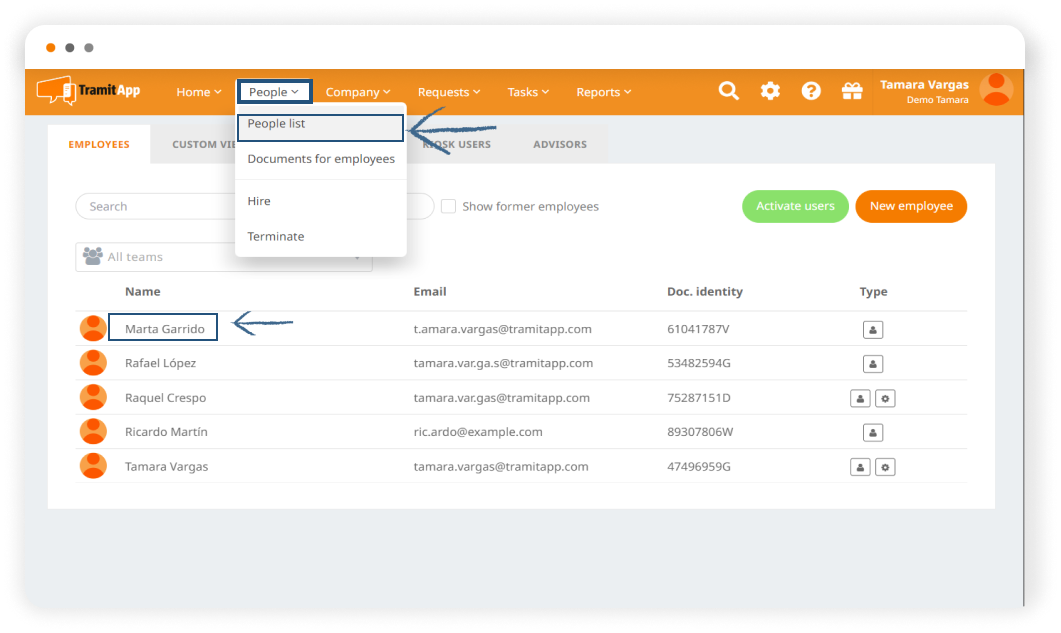Open settings via the gear icon

click(770, 91)
